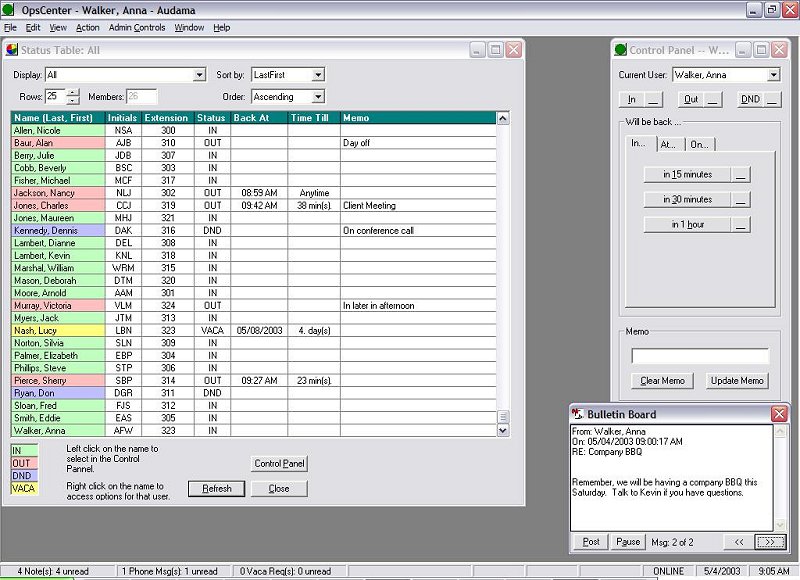The image size is (800, 580).
Task: Open the File menu
Action: click(10, 28)
